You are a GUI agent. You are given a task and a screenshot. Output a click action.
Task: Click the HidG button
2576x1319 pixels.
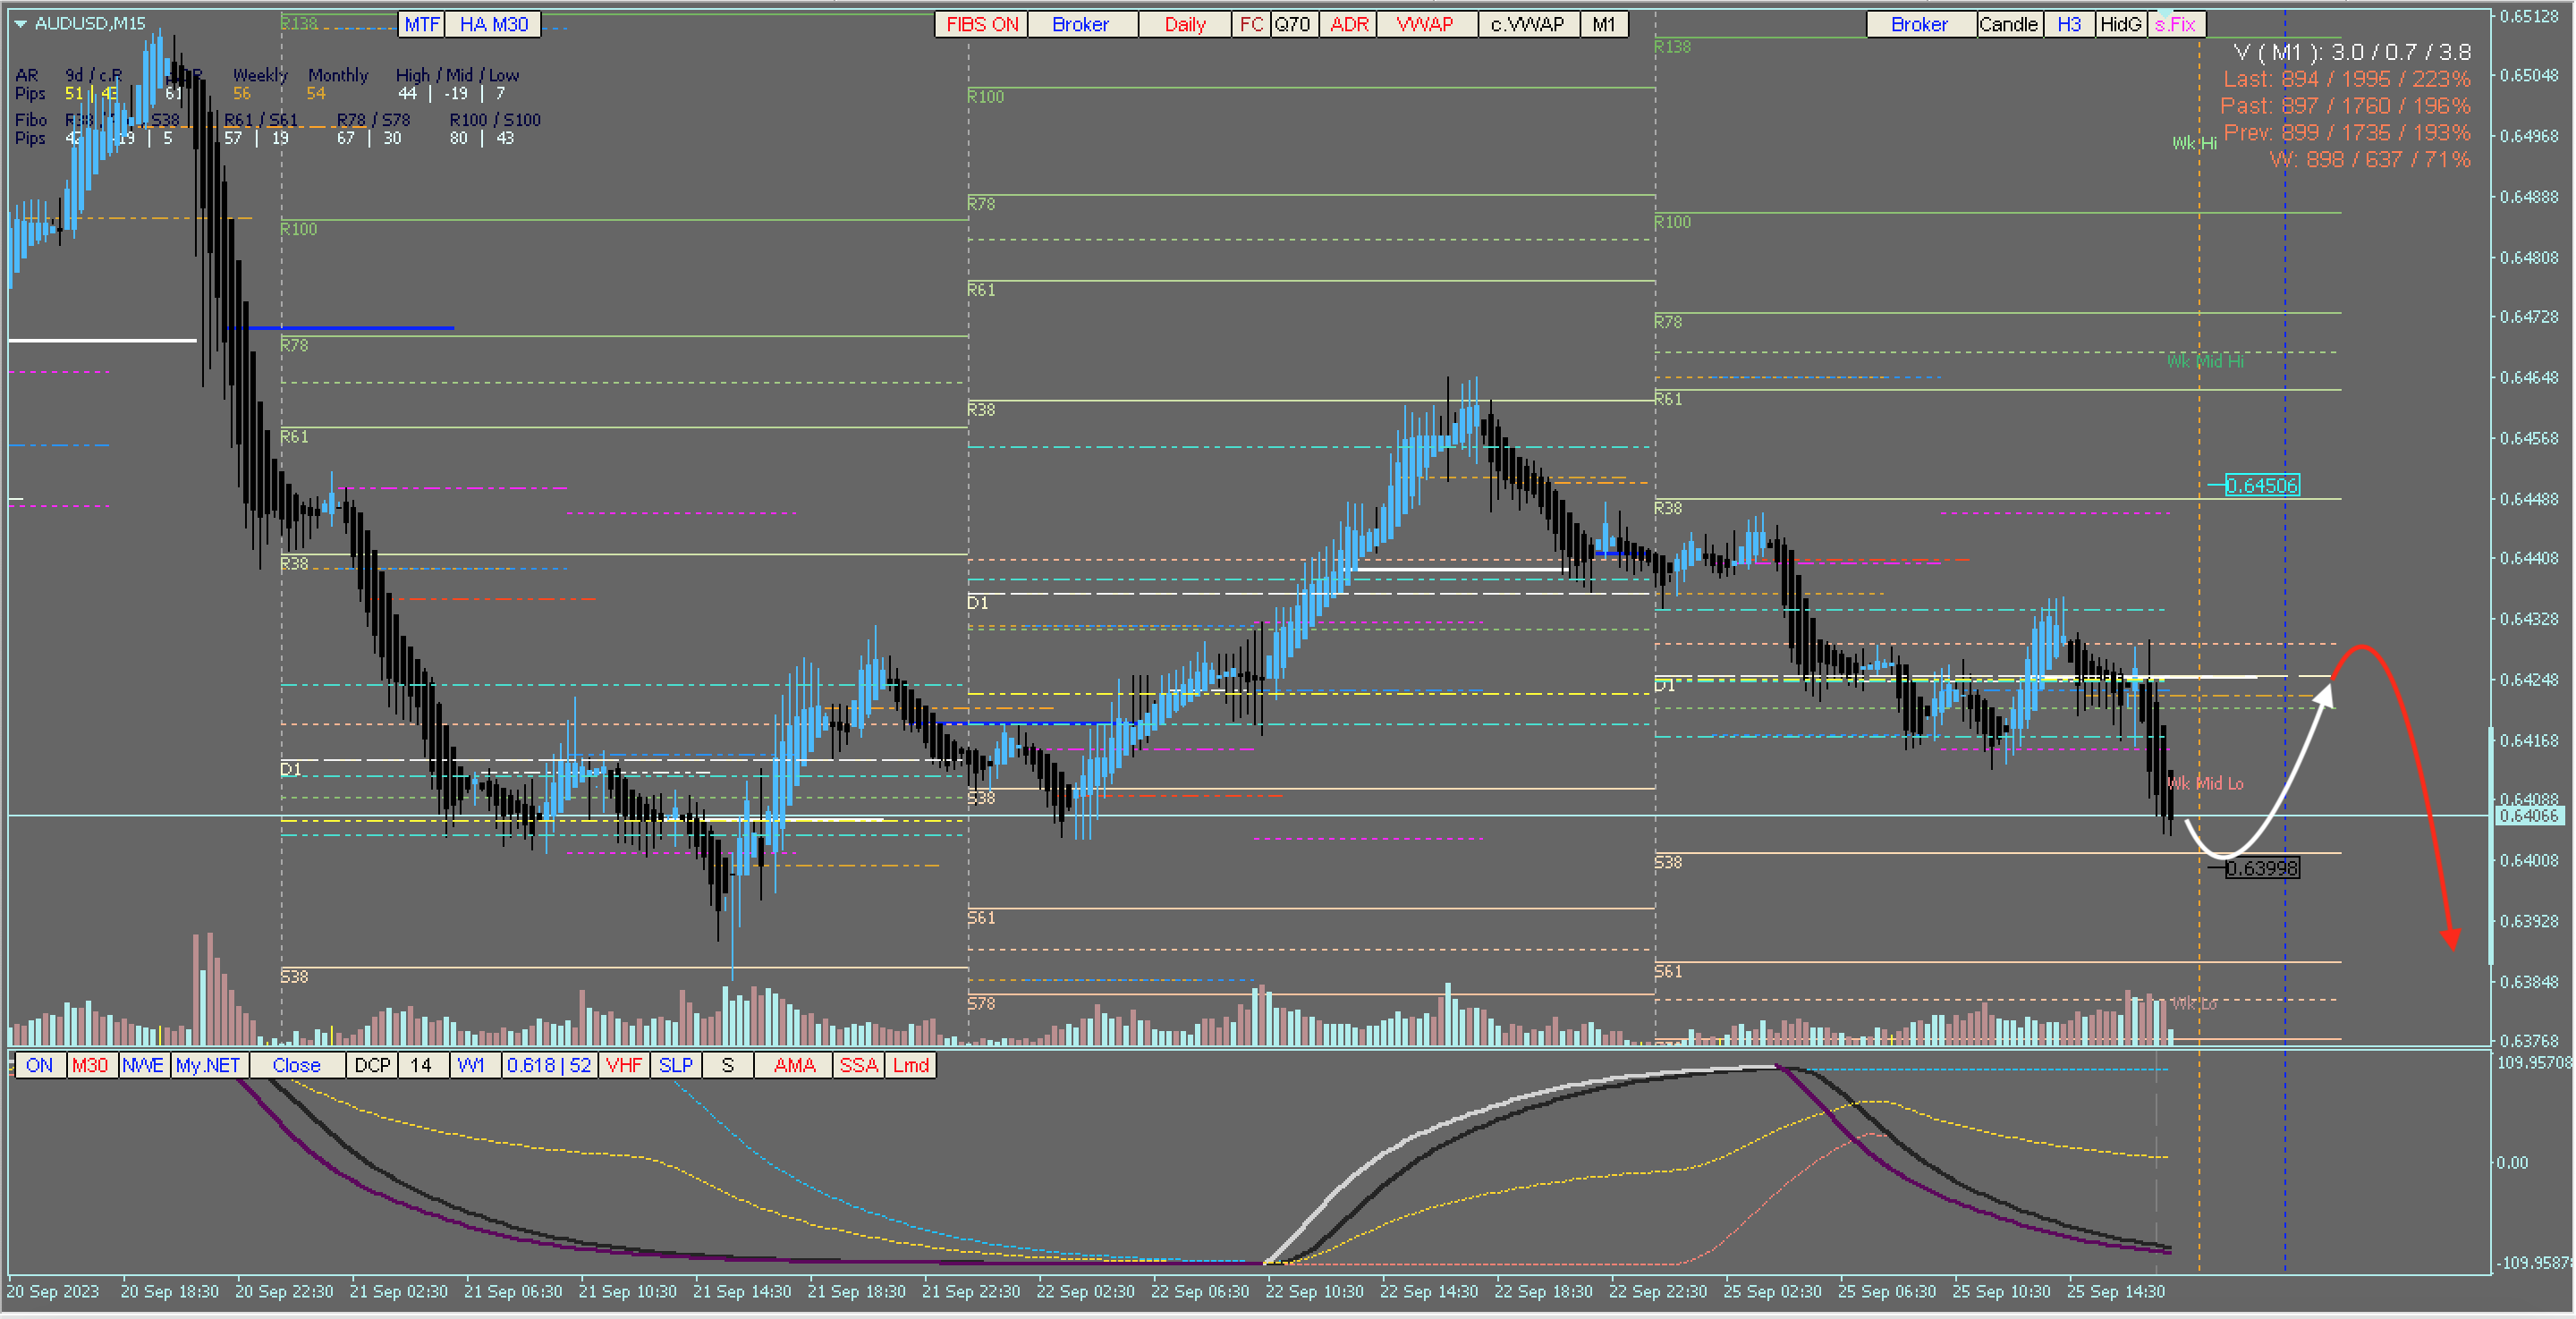click(x=2120, y=24)
